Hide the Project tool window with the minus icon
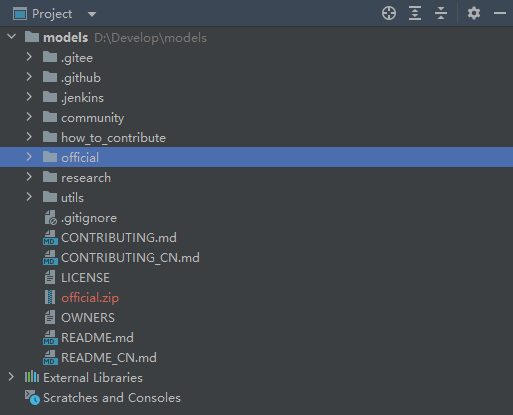 click(x=500, y=14)
